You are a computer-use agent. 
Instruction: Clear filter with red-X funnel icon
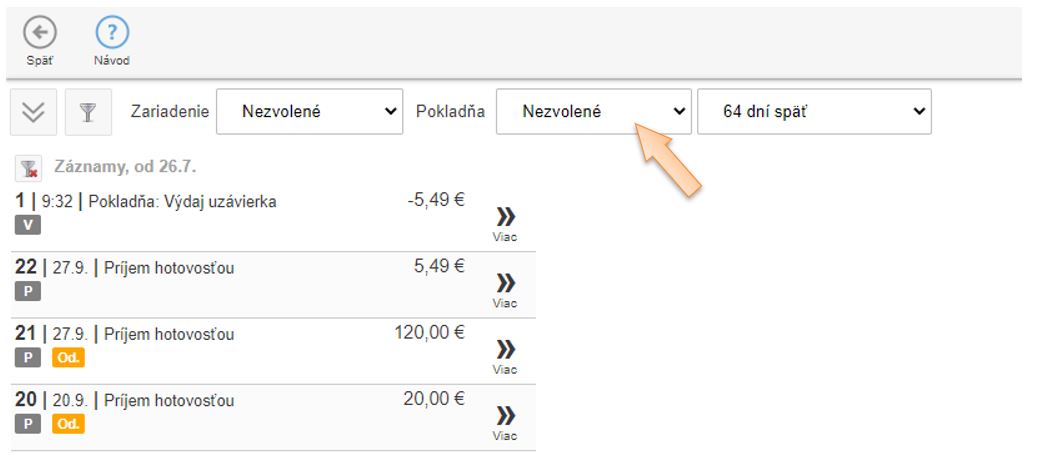pos(29,168)
